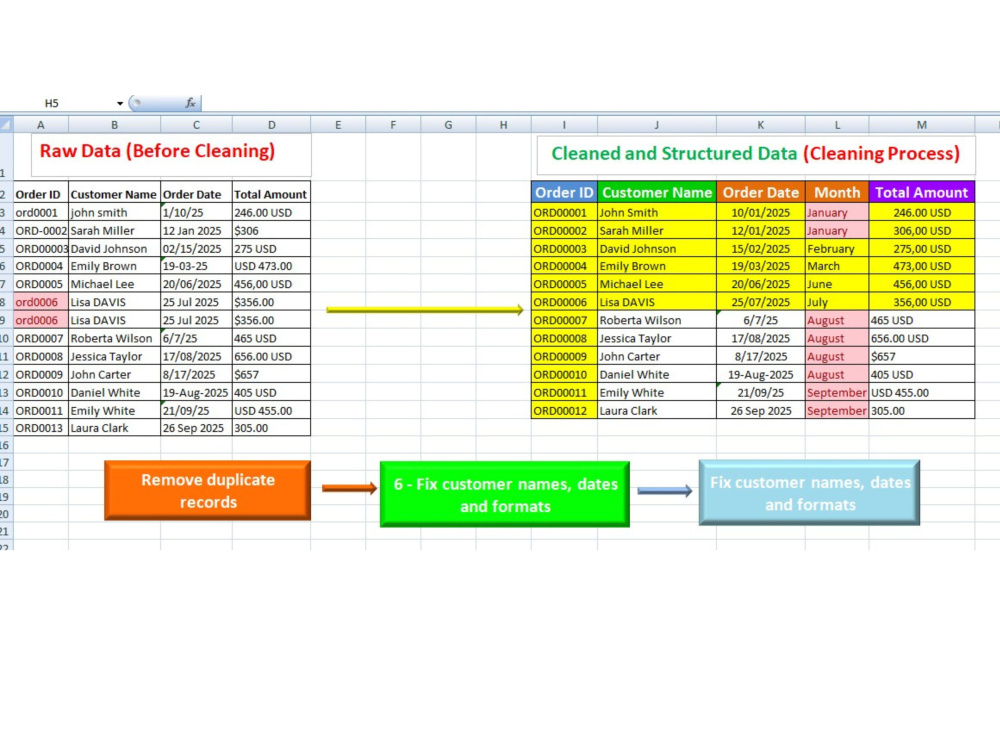Select cleaned date cell '15/02/2025'
The image size is (1000, 750).
(761, 249)
